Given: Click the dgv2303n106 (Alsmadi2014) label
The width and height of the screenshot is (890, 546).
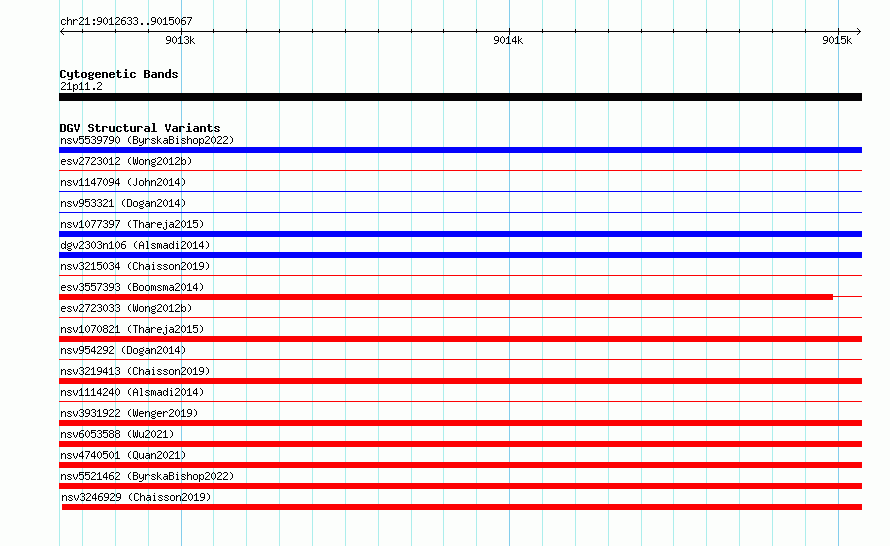Looking at the screenshot, I should pyautogui.click(x=135, y=245).
